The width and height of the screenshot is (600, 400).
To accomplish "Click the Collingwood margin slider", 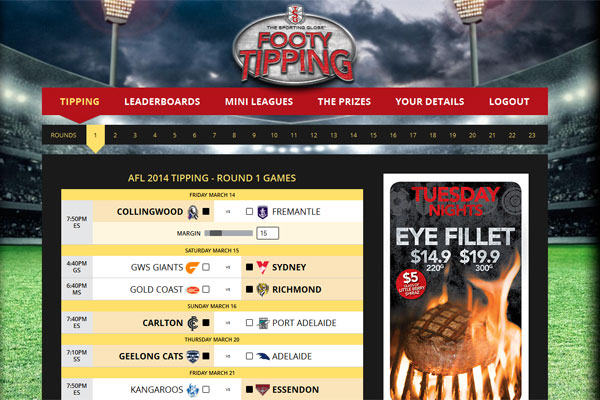I will pos(228,233).
